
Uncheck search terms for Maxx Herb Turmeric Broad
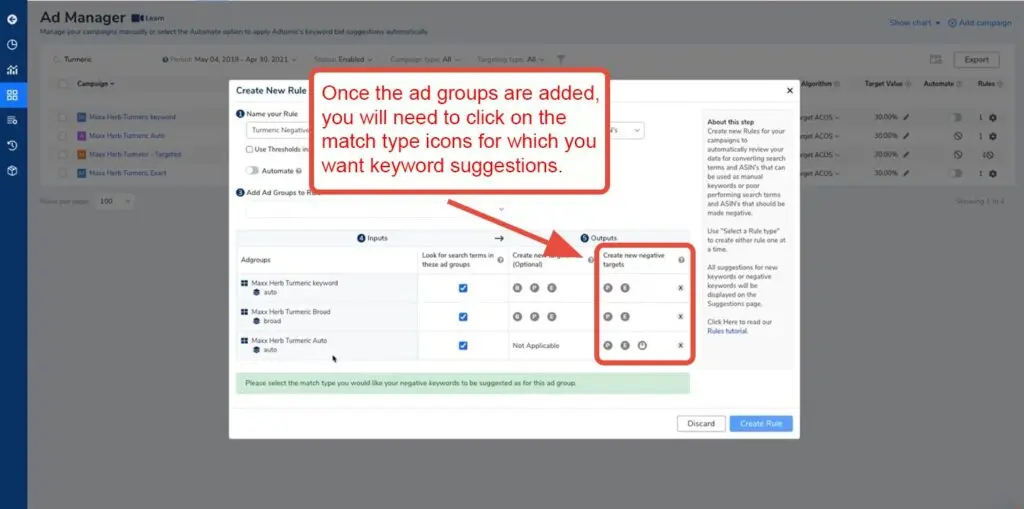click(462, 317)
